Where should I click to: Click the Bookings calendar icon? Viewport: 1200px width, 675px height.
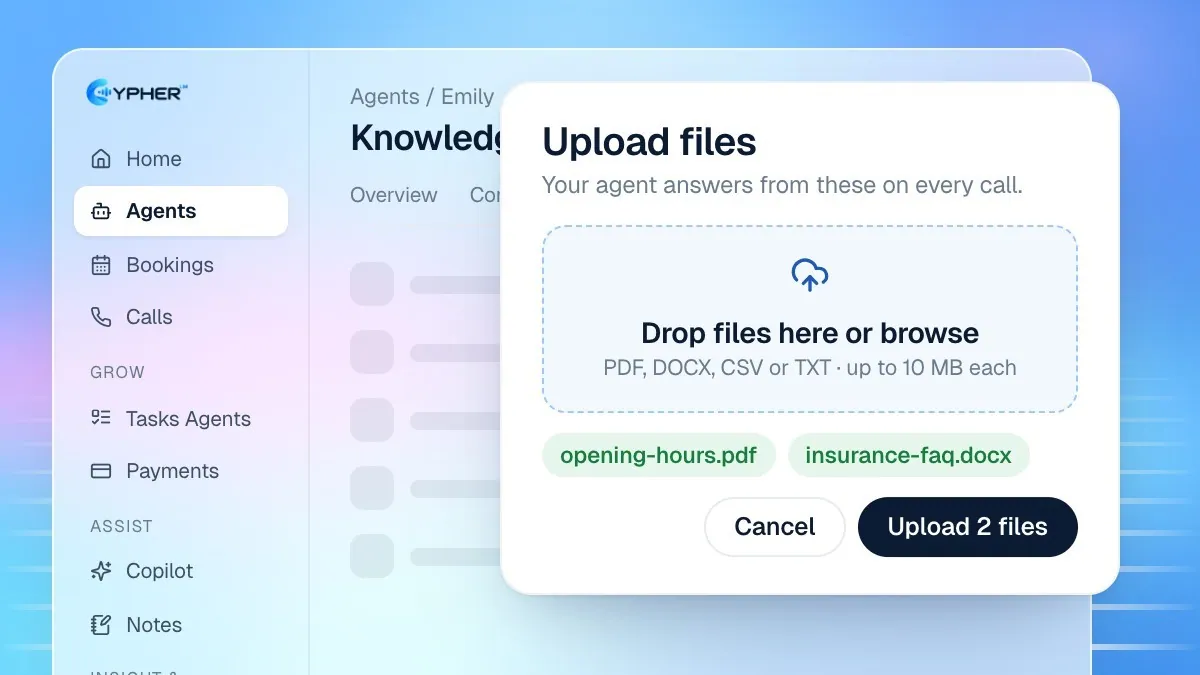click(101, 265)
